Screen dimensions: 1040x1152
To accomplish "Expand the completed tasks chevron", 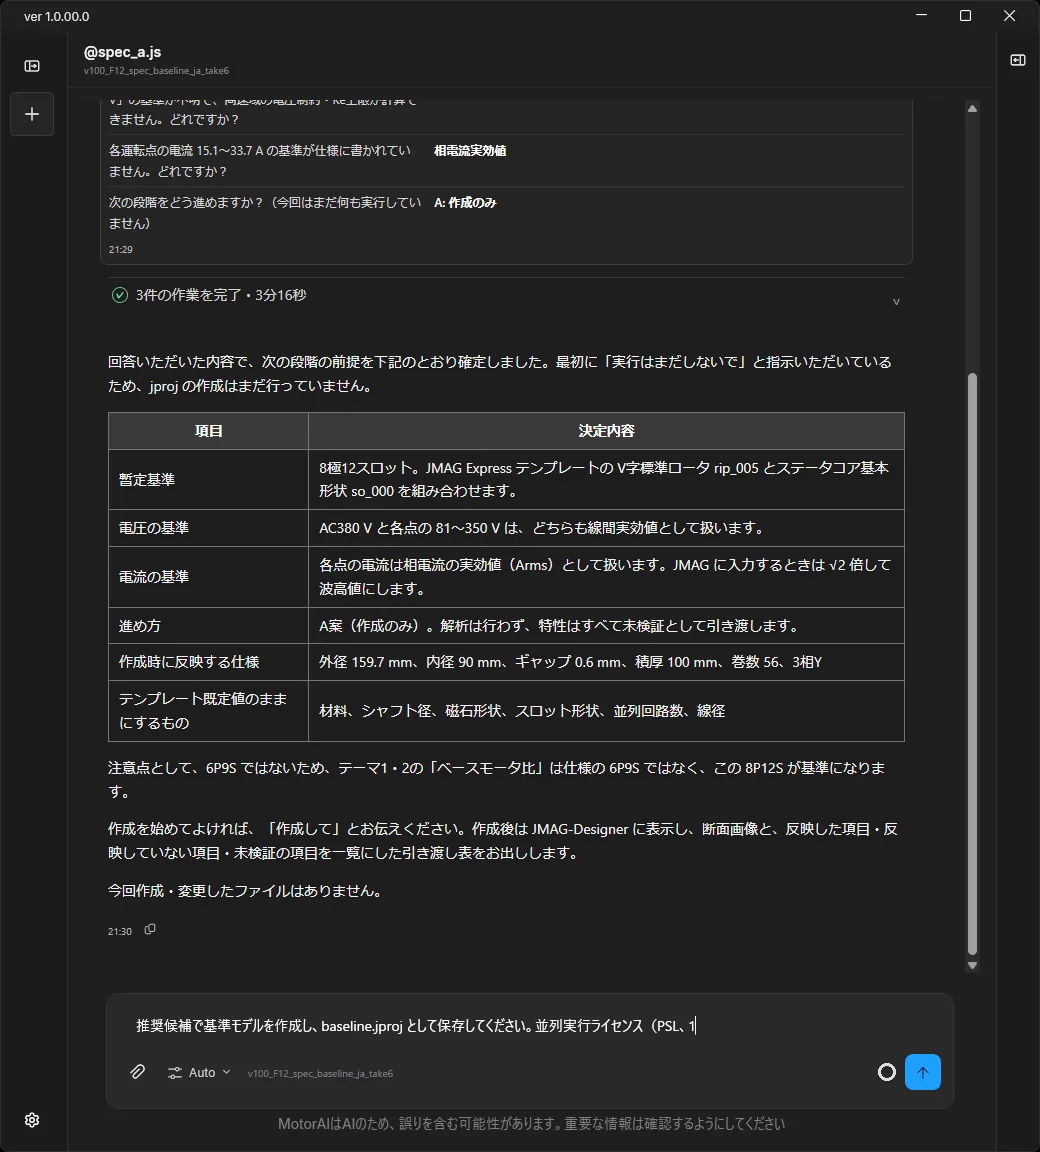I will pyautogui.click(x=896, y=301).
